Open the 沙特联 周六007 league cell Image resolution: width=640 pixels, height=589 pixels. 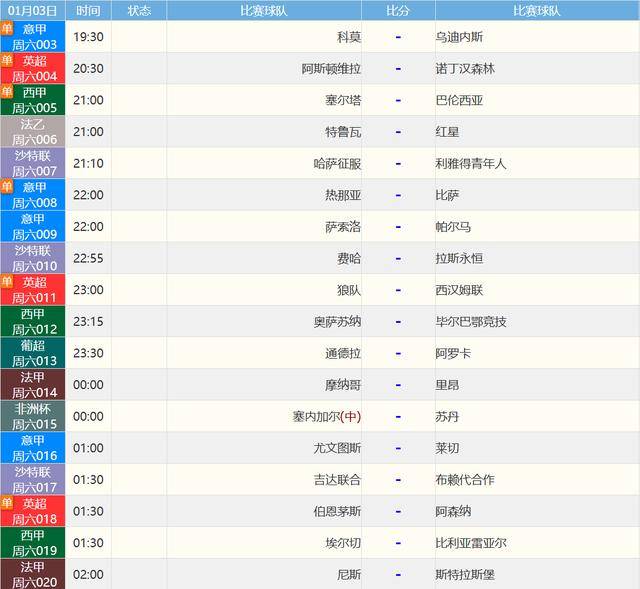pos(33,163)
